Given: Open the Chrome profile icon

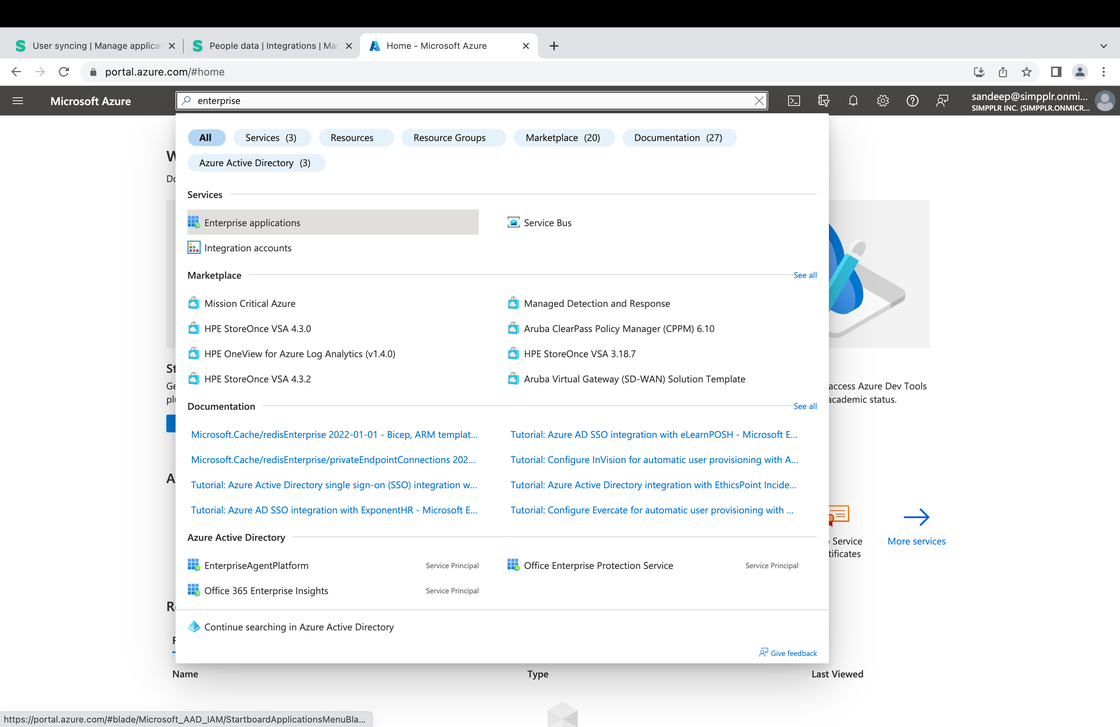Looking at the screenshot, I should 1080,71.
